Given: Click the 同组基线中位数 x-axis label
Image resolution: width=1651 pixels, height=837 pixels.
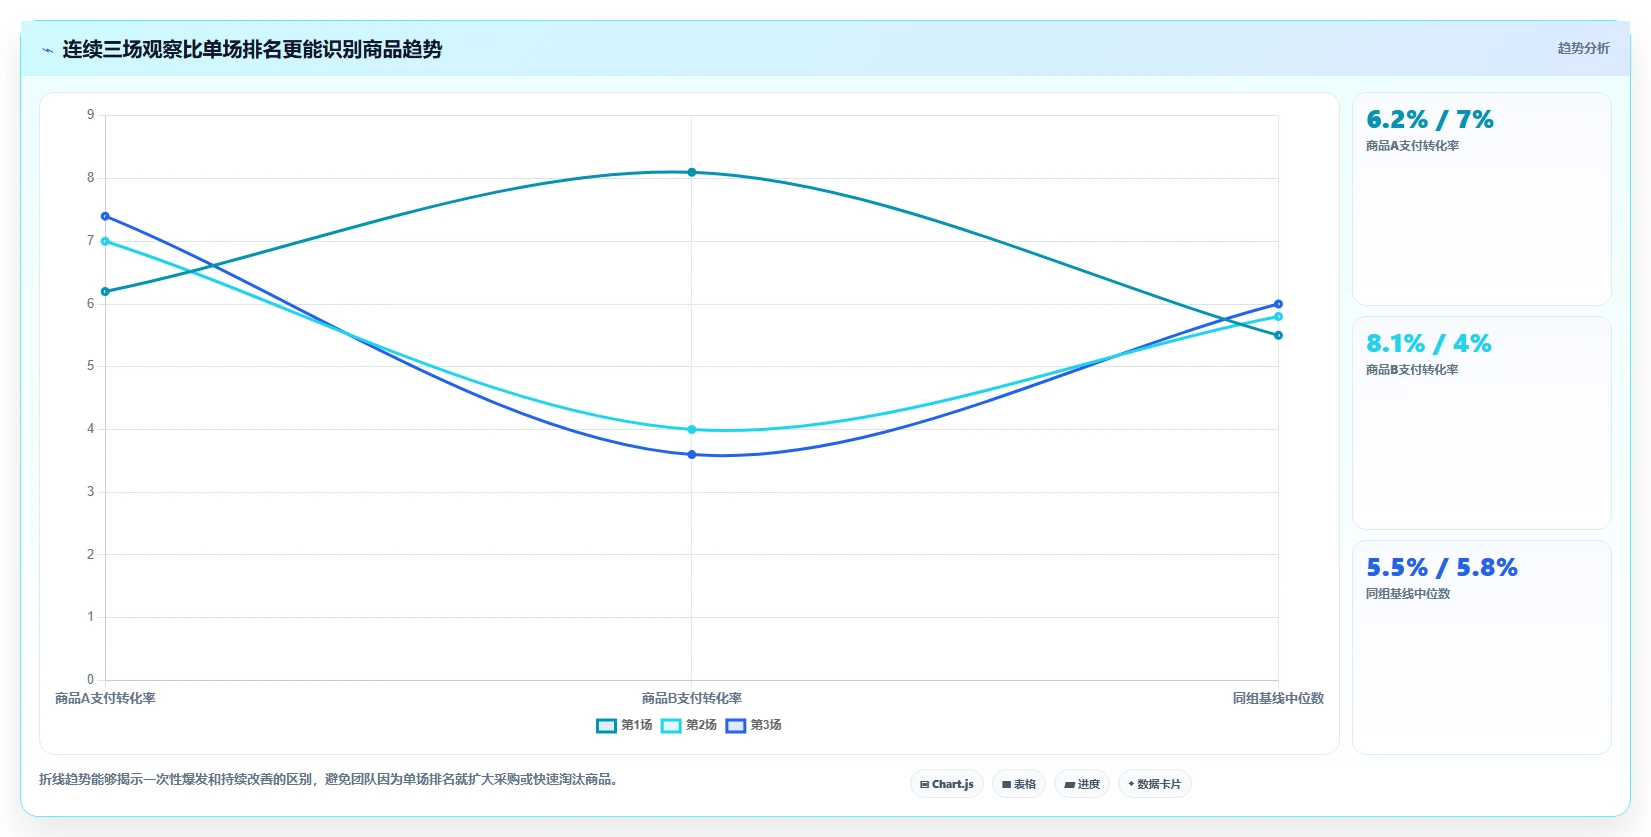Looking at the screenshot, I should [x=1278, y=698].
